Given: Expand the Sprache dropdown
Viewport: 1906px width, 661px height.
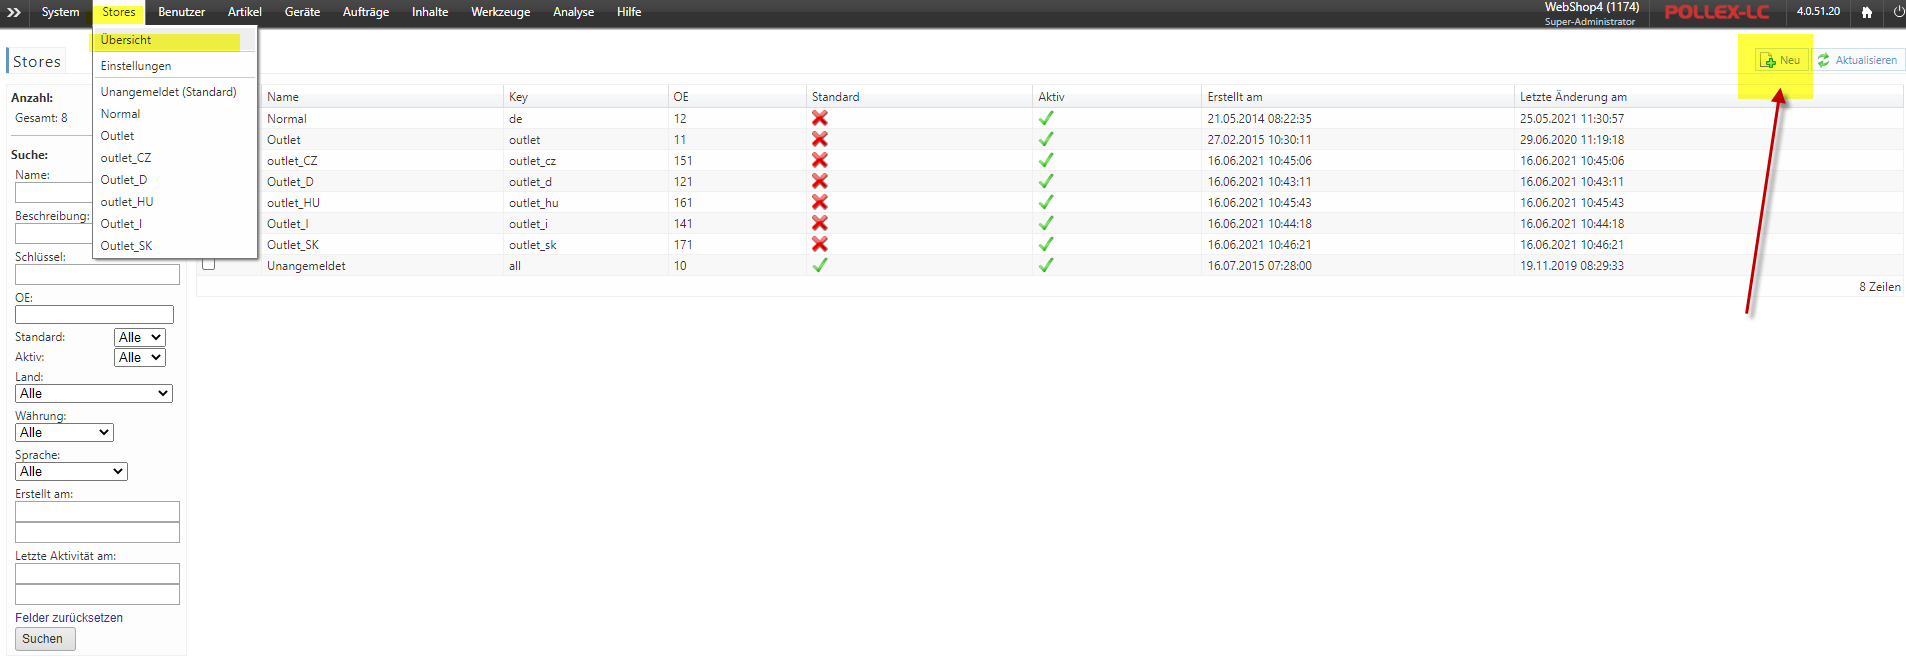Looking at the screenshot, I should pyautogui.click(x=71, y=472).
